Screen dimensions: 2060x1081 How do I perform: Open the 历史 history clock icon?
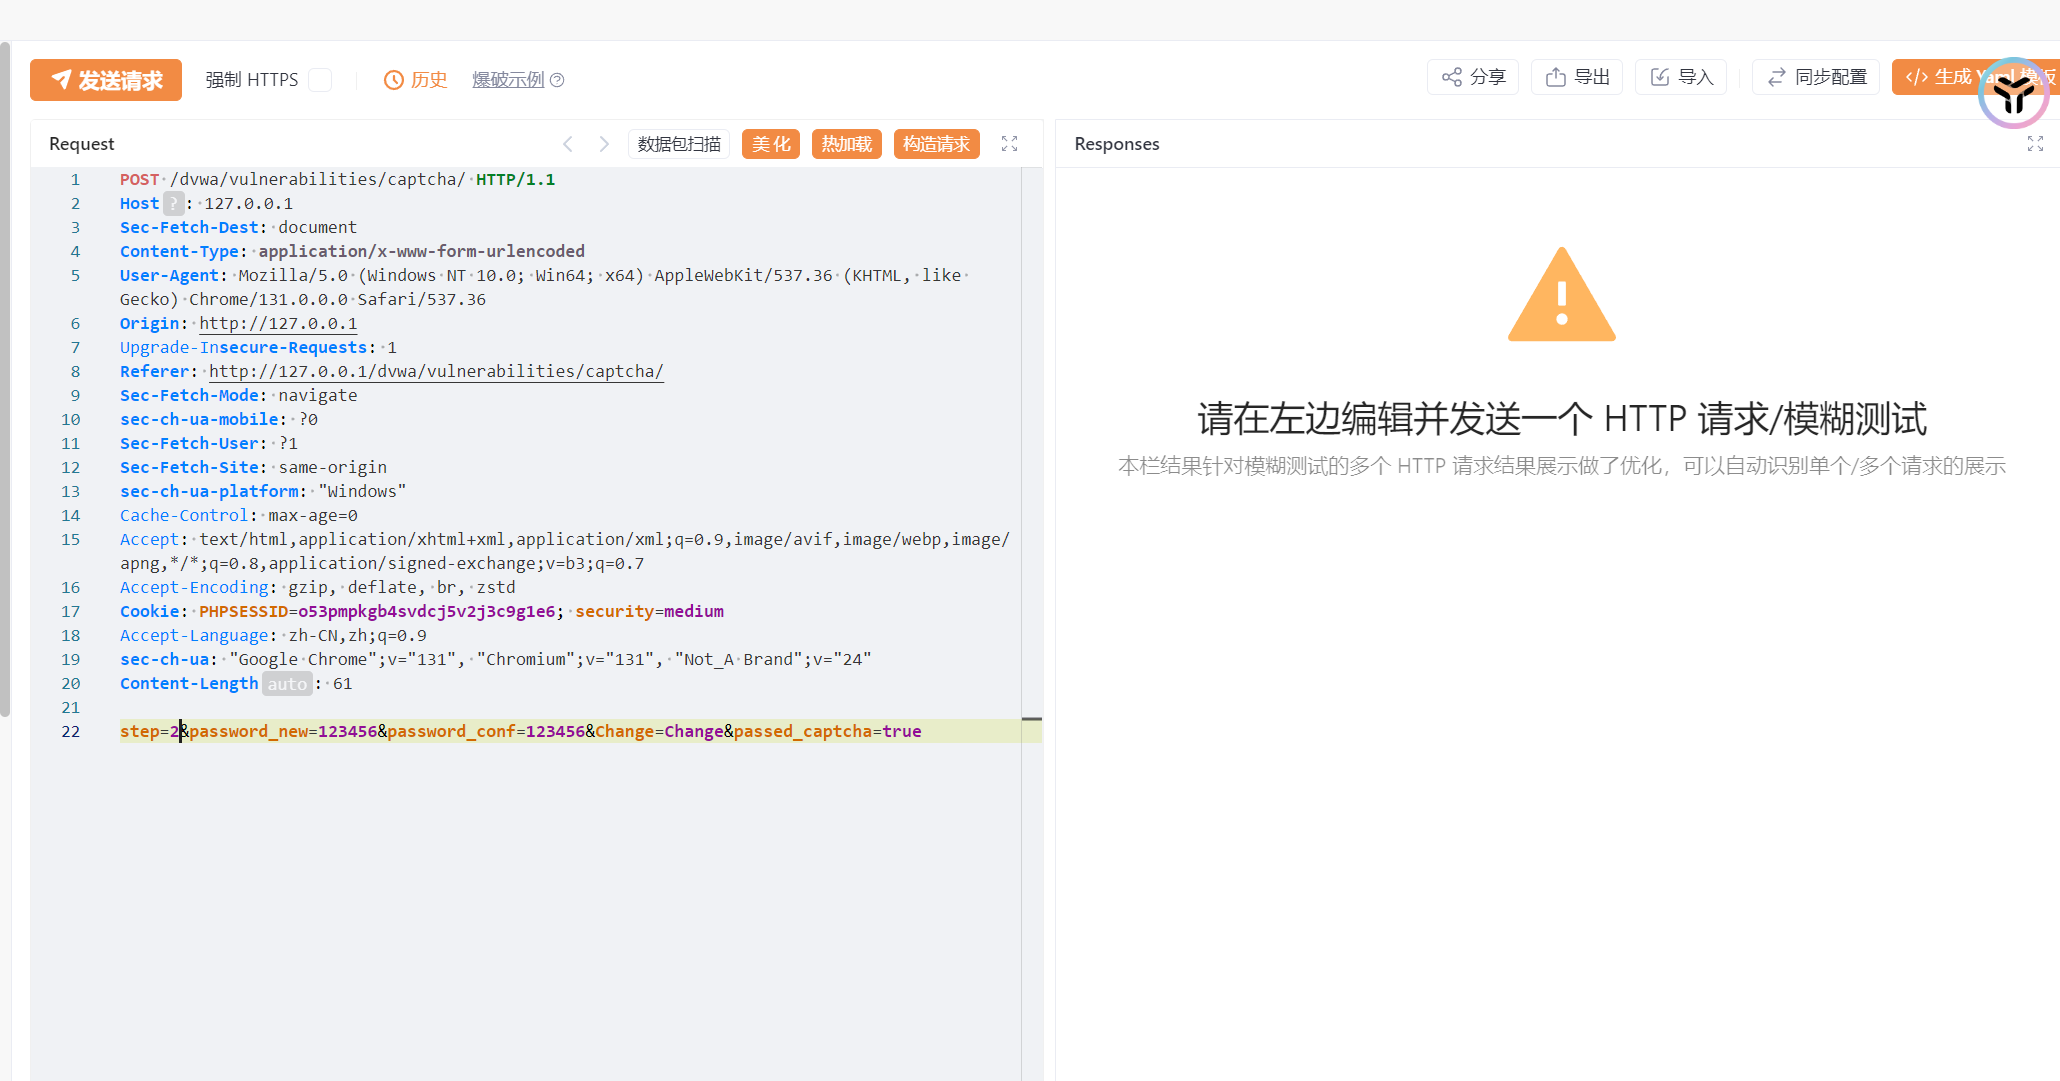[x=394, y=80]
